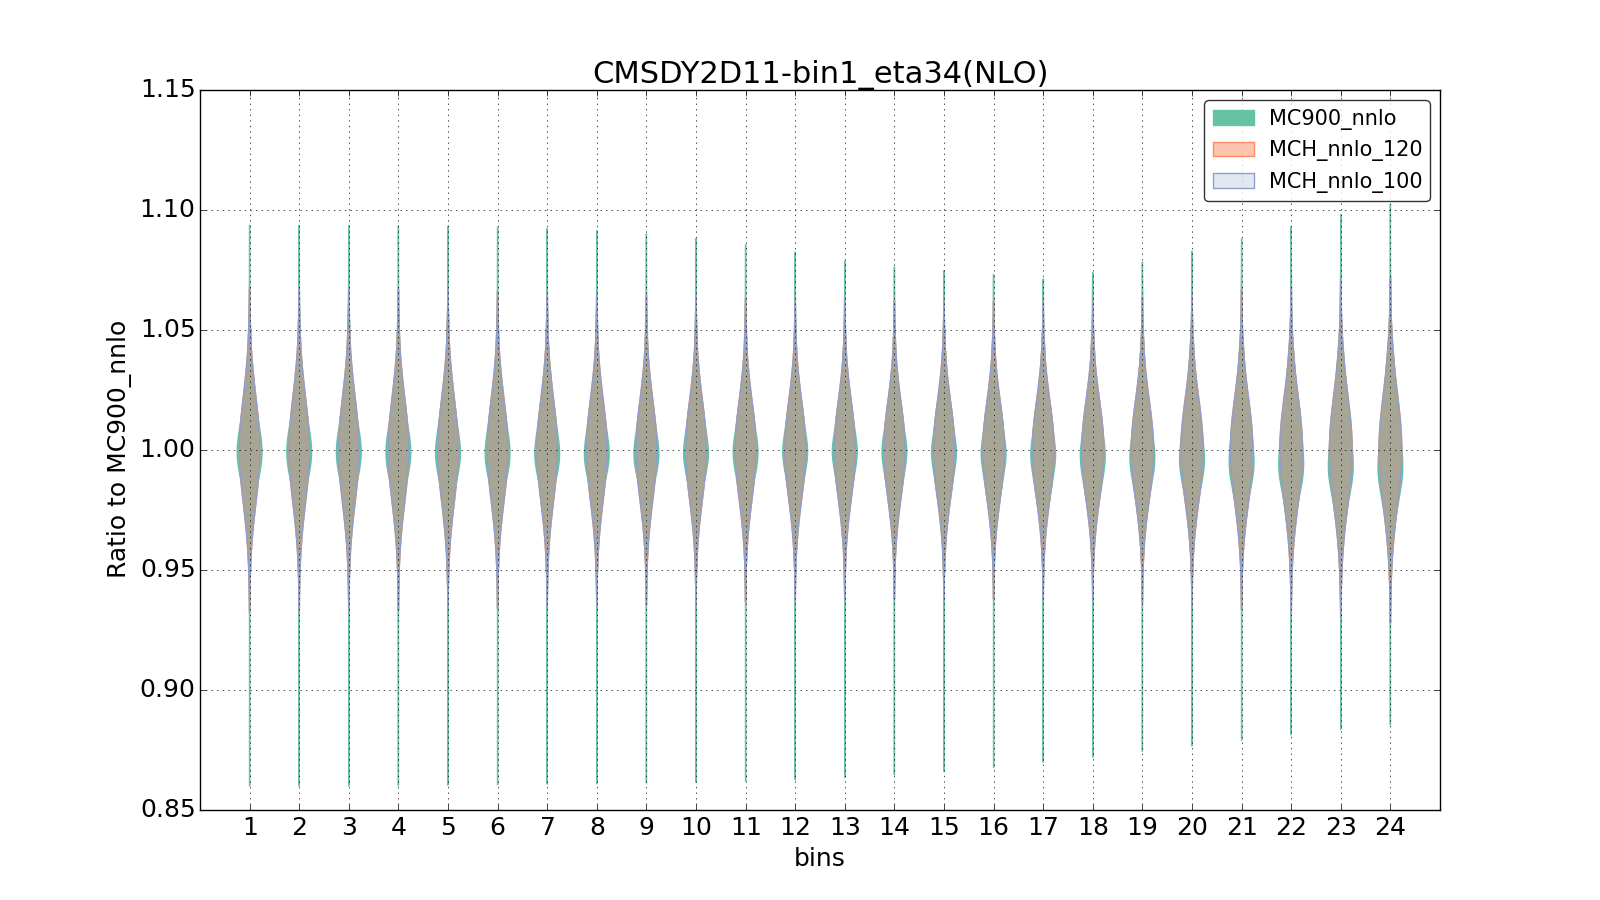
Task: Click x-axis tick label 10
Action: point(696,828)
